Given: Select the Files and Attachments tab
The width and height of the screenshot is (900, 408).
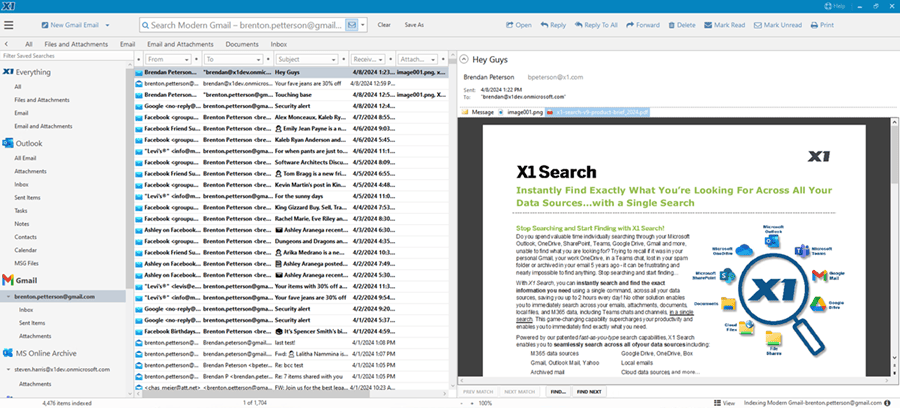Looking at the screenshot, I should click(76, 44).
